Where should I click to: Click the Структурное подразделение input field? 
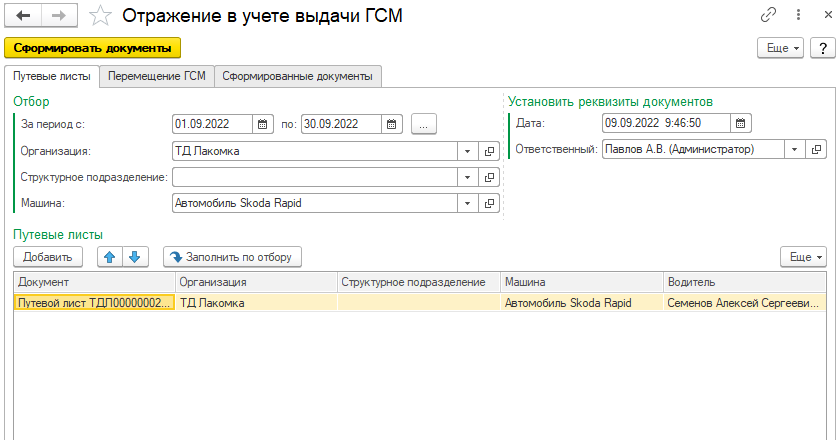[314, 177]
